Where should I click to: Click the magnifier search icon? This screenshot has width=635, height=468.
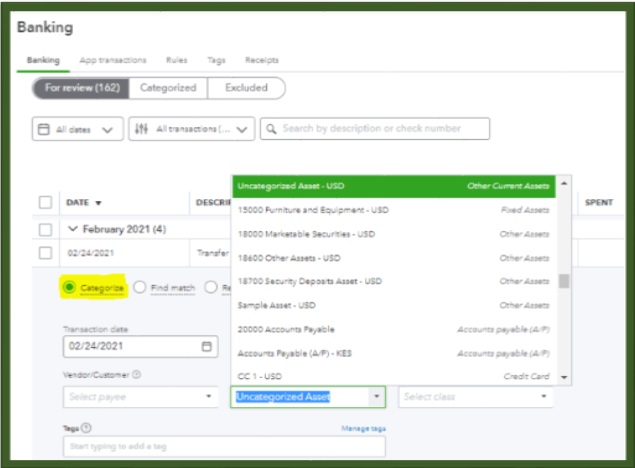tap(271, 129)
